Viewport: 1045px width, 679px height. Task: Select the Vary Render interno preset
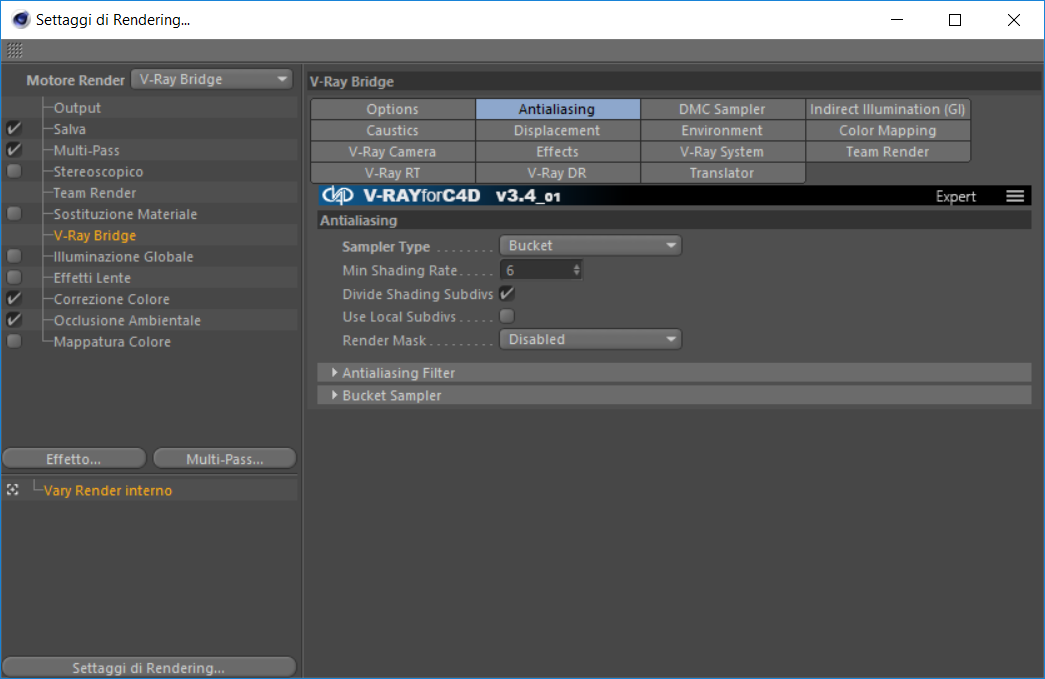tap(108, 490)
